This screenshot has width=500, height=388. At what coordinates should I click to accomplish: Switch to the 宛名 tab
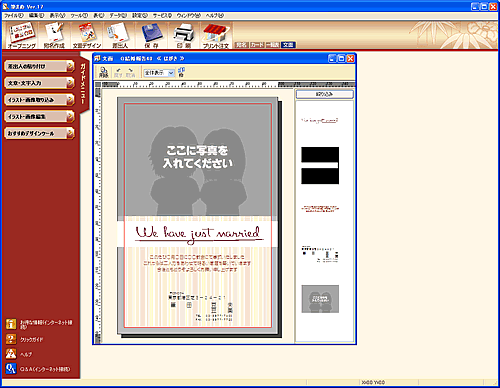pyautogui.click(x=242, y=45)
